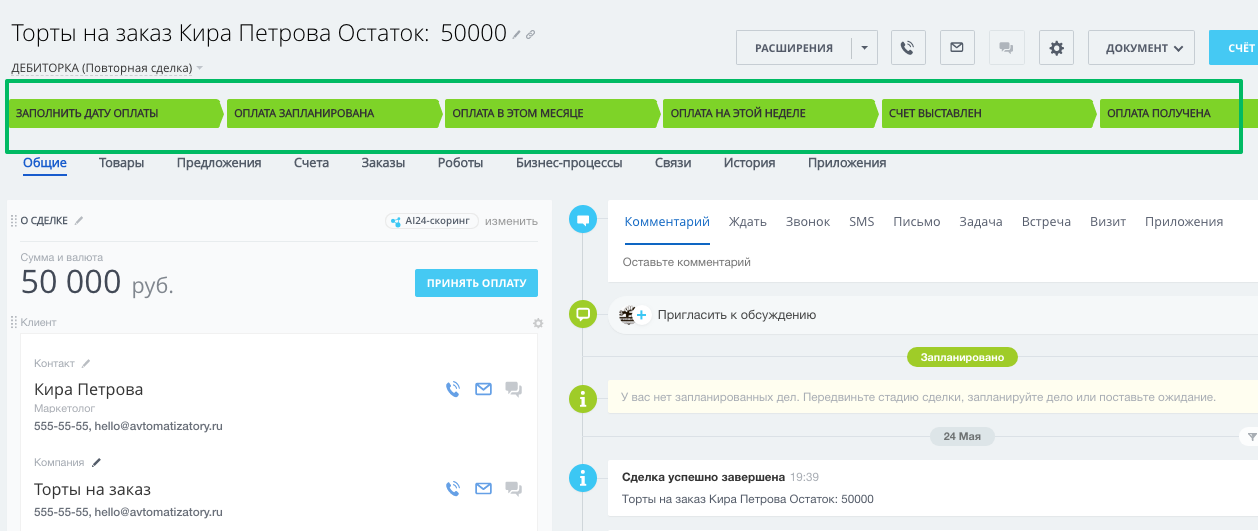
Task: Expand the РАСШИРЕНИЯ dropdown arrow
Action: click(864, 48)
